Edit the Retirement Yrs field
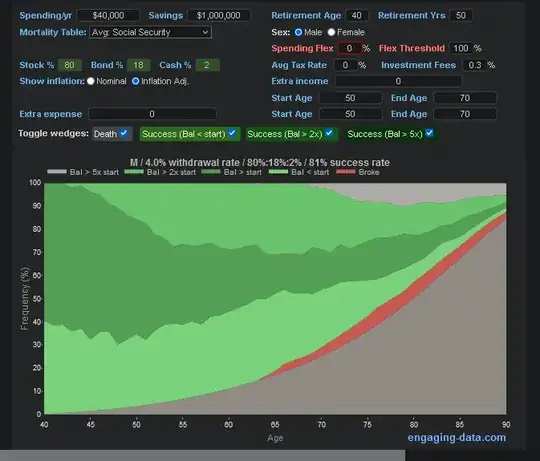This screenshot has height=461, width=540. 461,15
